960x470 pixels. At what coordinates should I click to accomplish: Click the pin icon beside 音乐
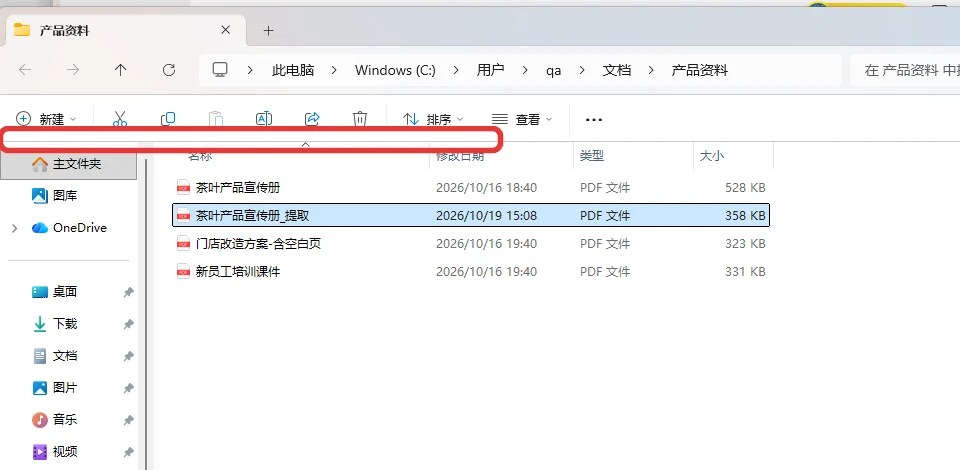[x=129, y=420]
